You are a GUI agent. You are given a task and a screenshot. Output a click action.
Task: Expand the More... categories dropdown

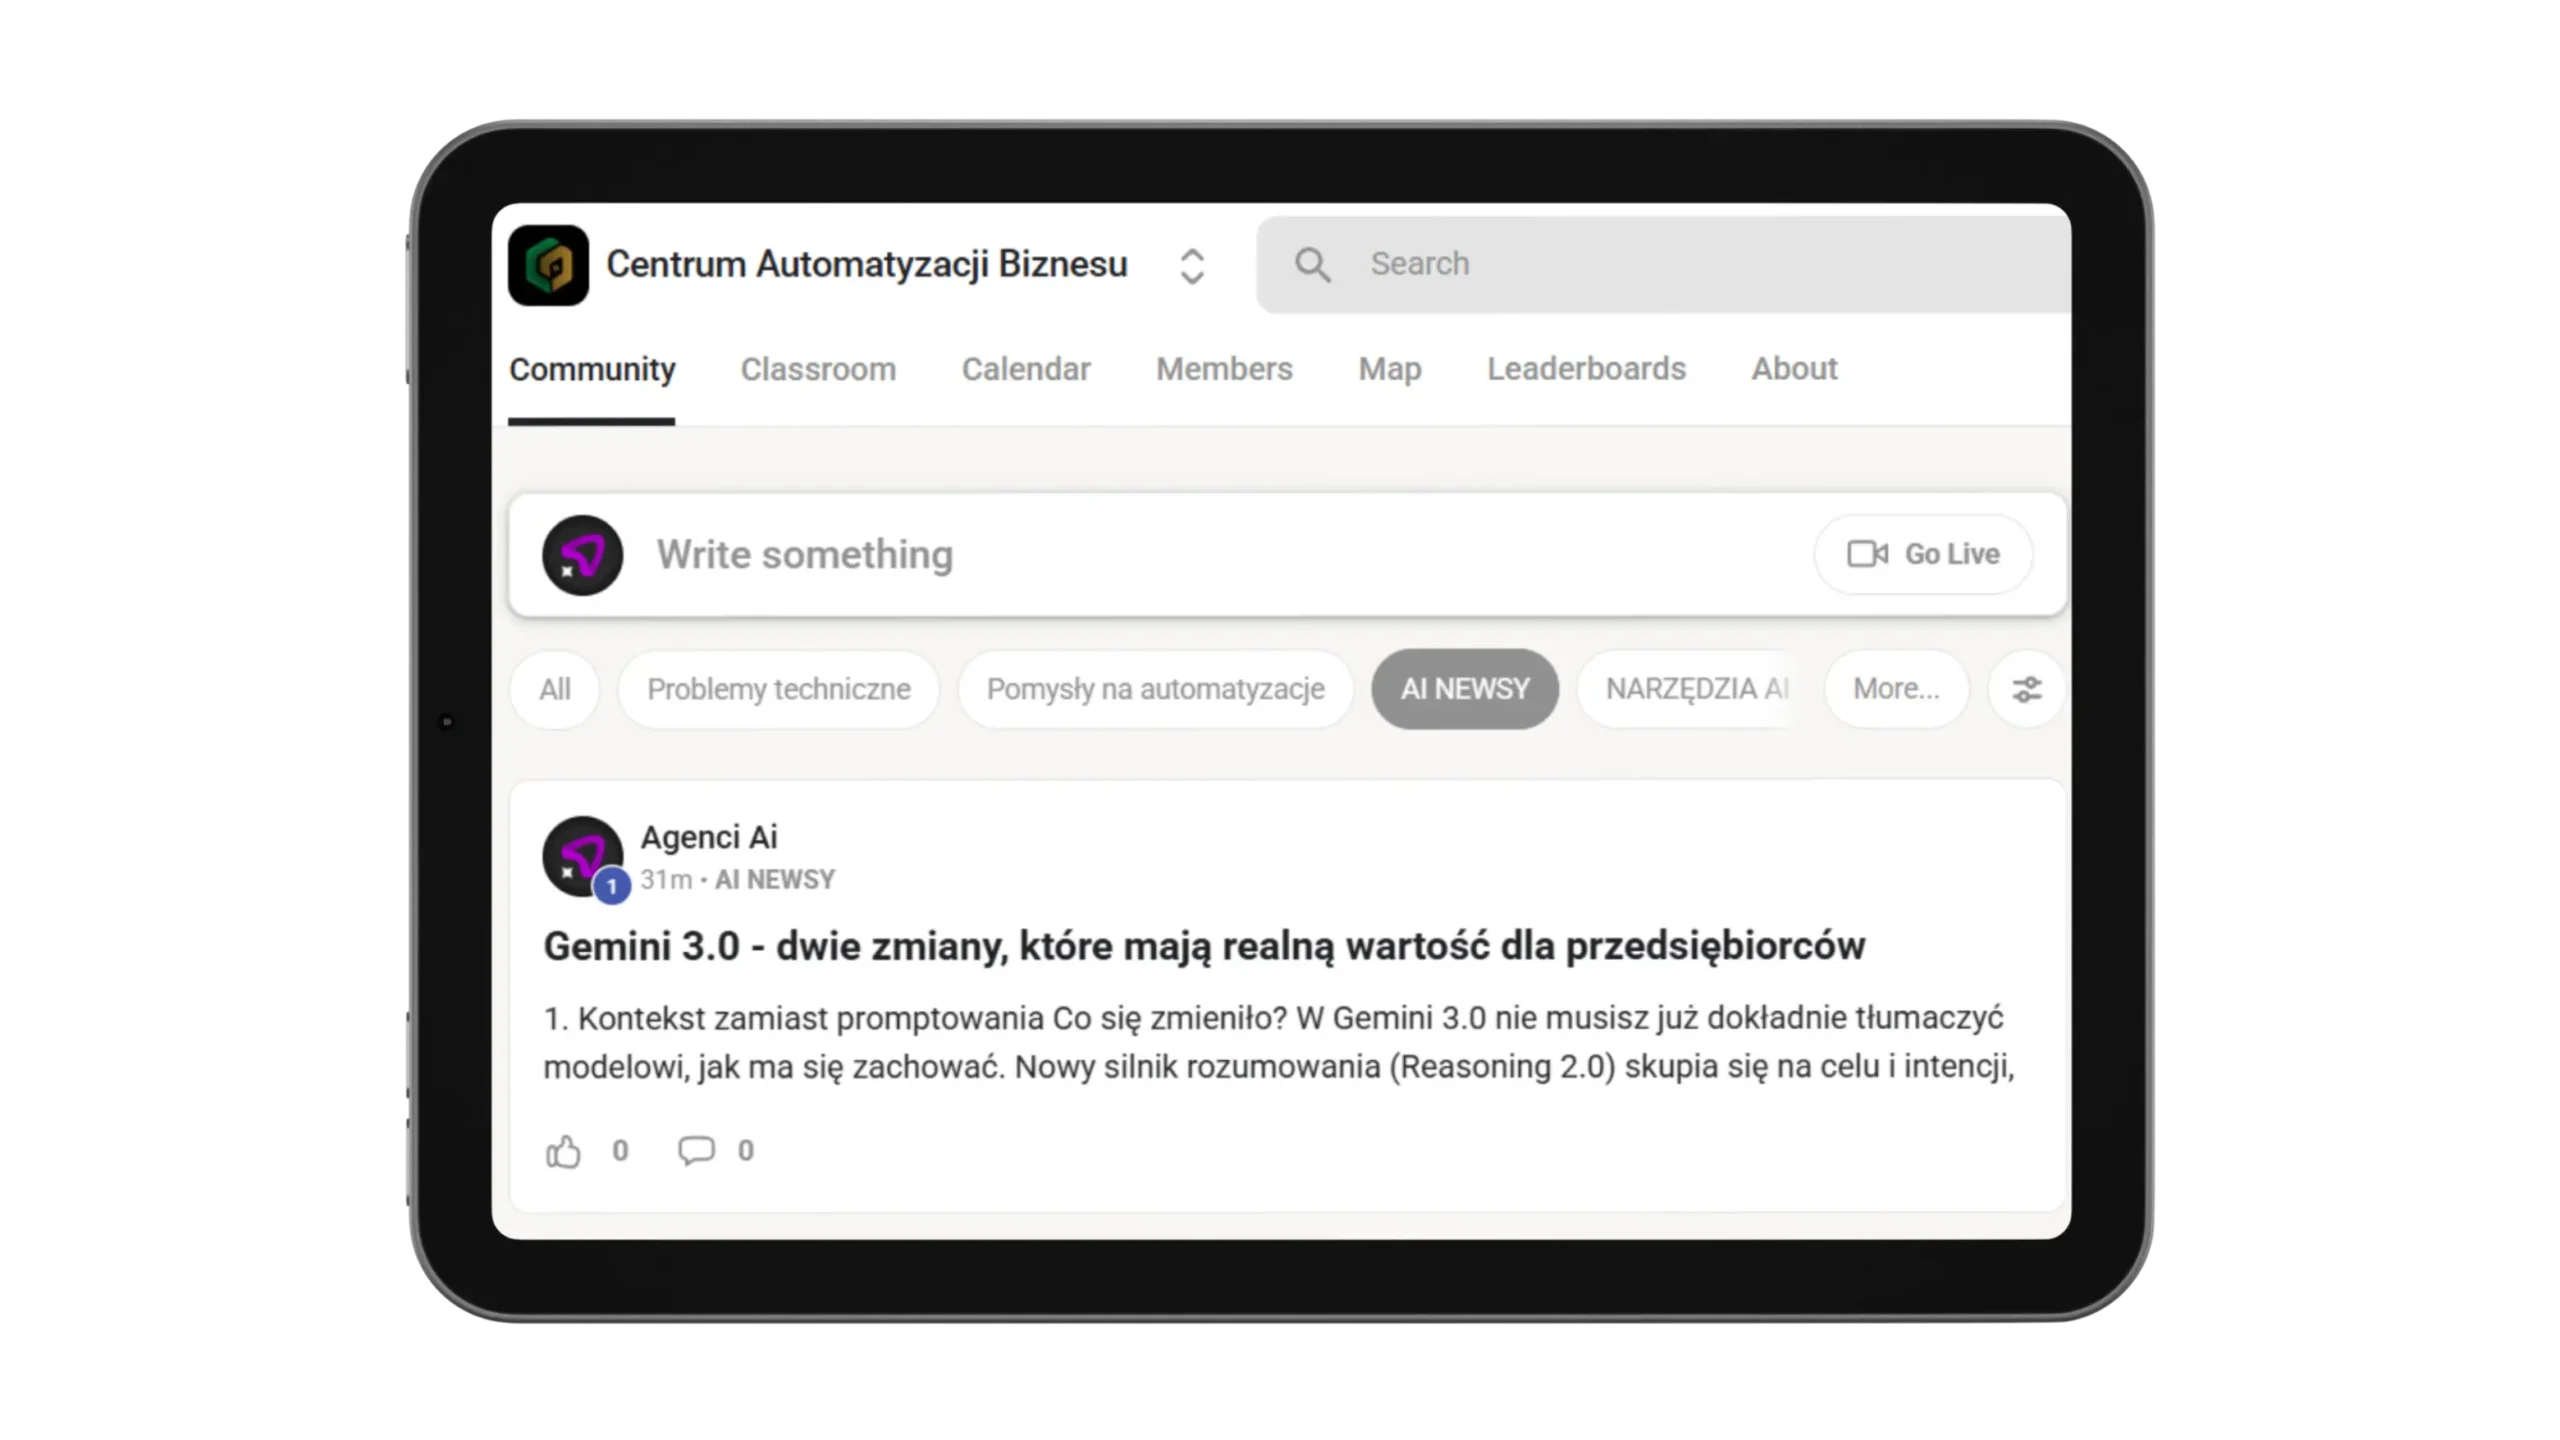coord(1895,689)
